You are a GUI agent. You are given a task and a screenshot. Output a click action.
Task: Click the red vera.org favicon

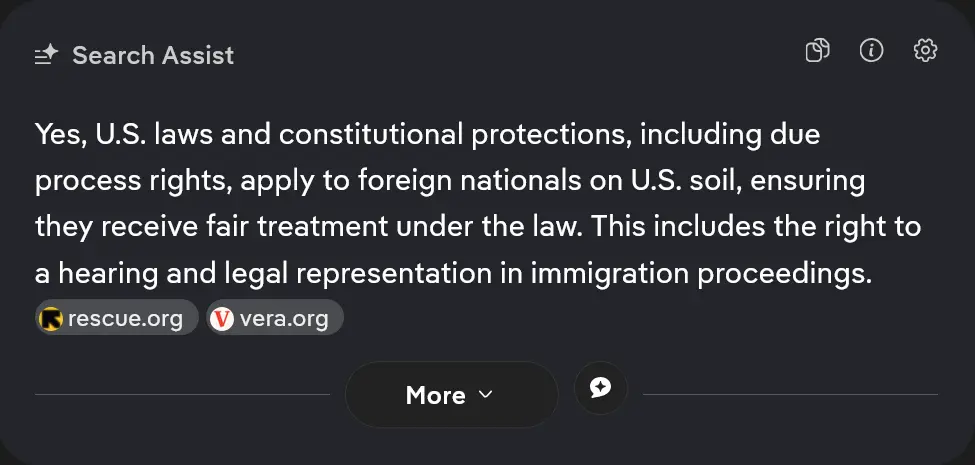(x=222, y=319)
